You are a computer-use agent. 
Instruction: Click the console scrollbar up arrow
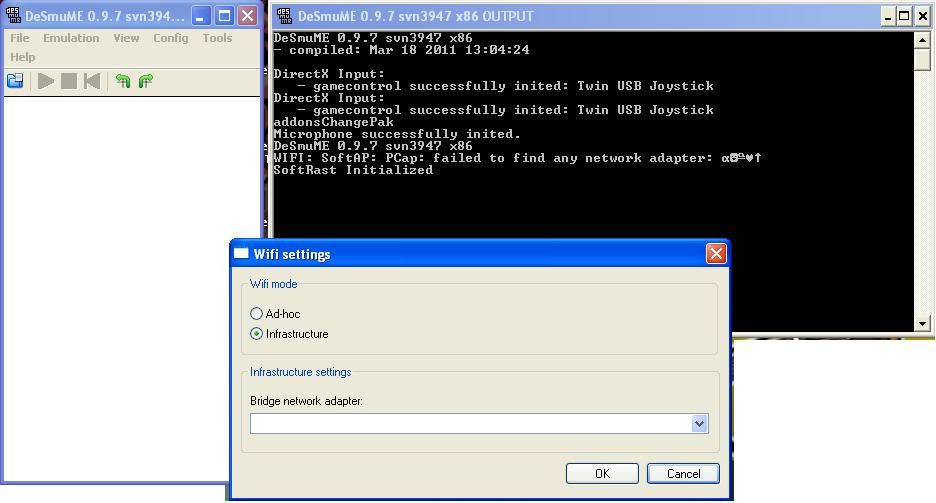(922, 40)
